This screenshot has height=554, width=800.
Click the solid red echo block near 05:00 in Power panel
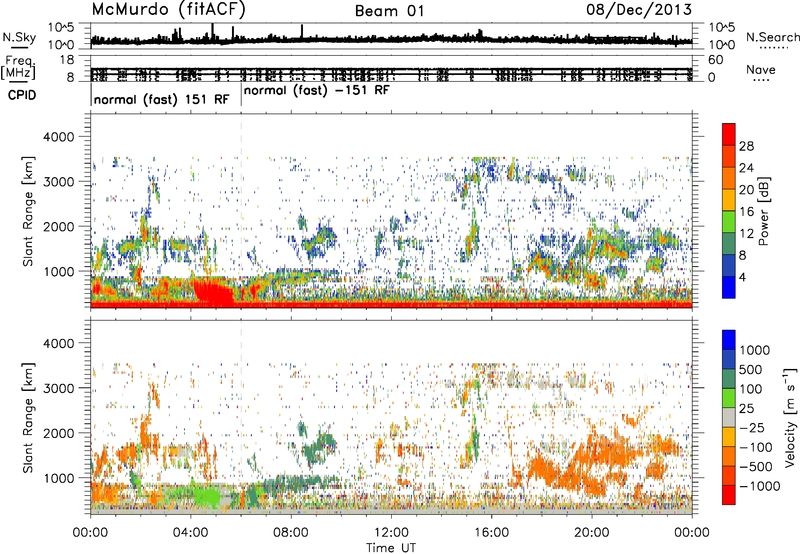click(213, 292)
